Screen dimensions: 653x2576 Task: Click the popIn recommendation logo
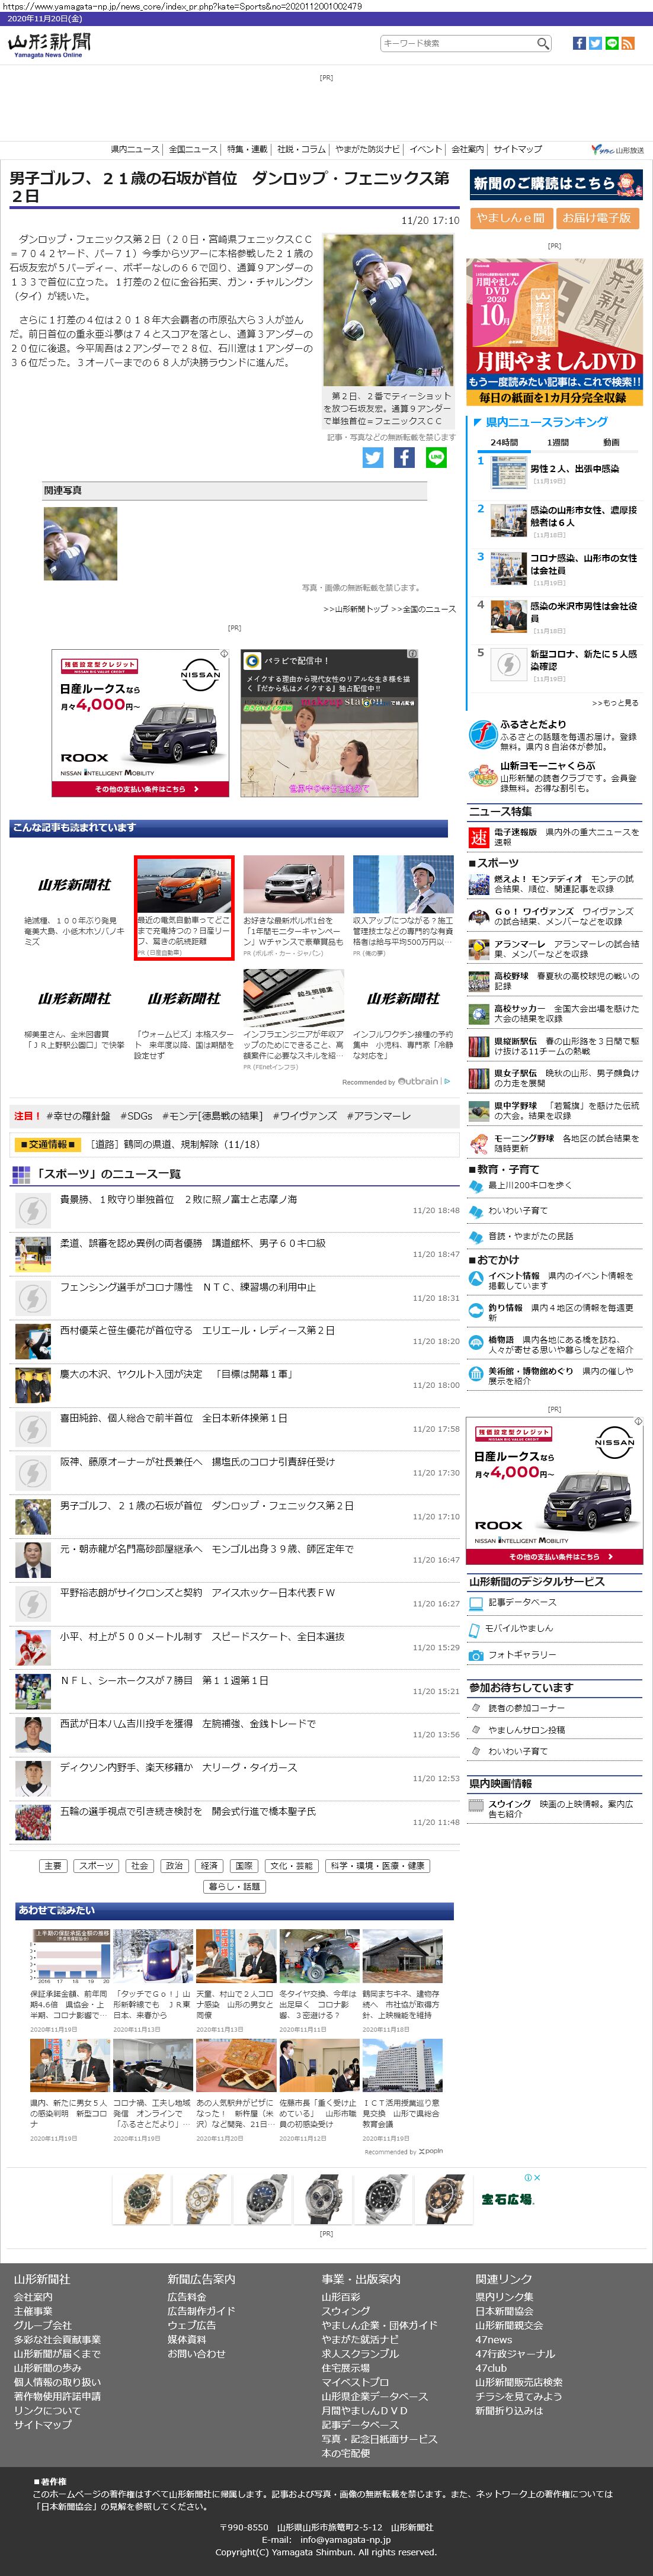click(430, 2150)
